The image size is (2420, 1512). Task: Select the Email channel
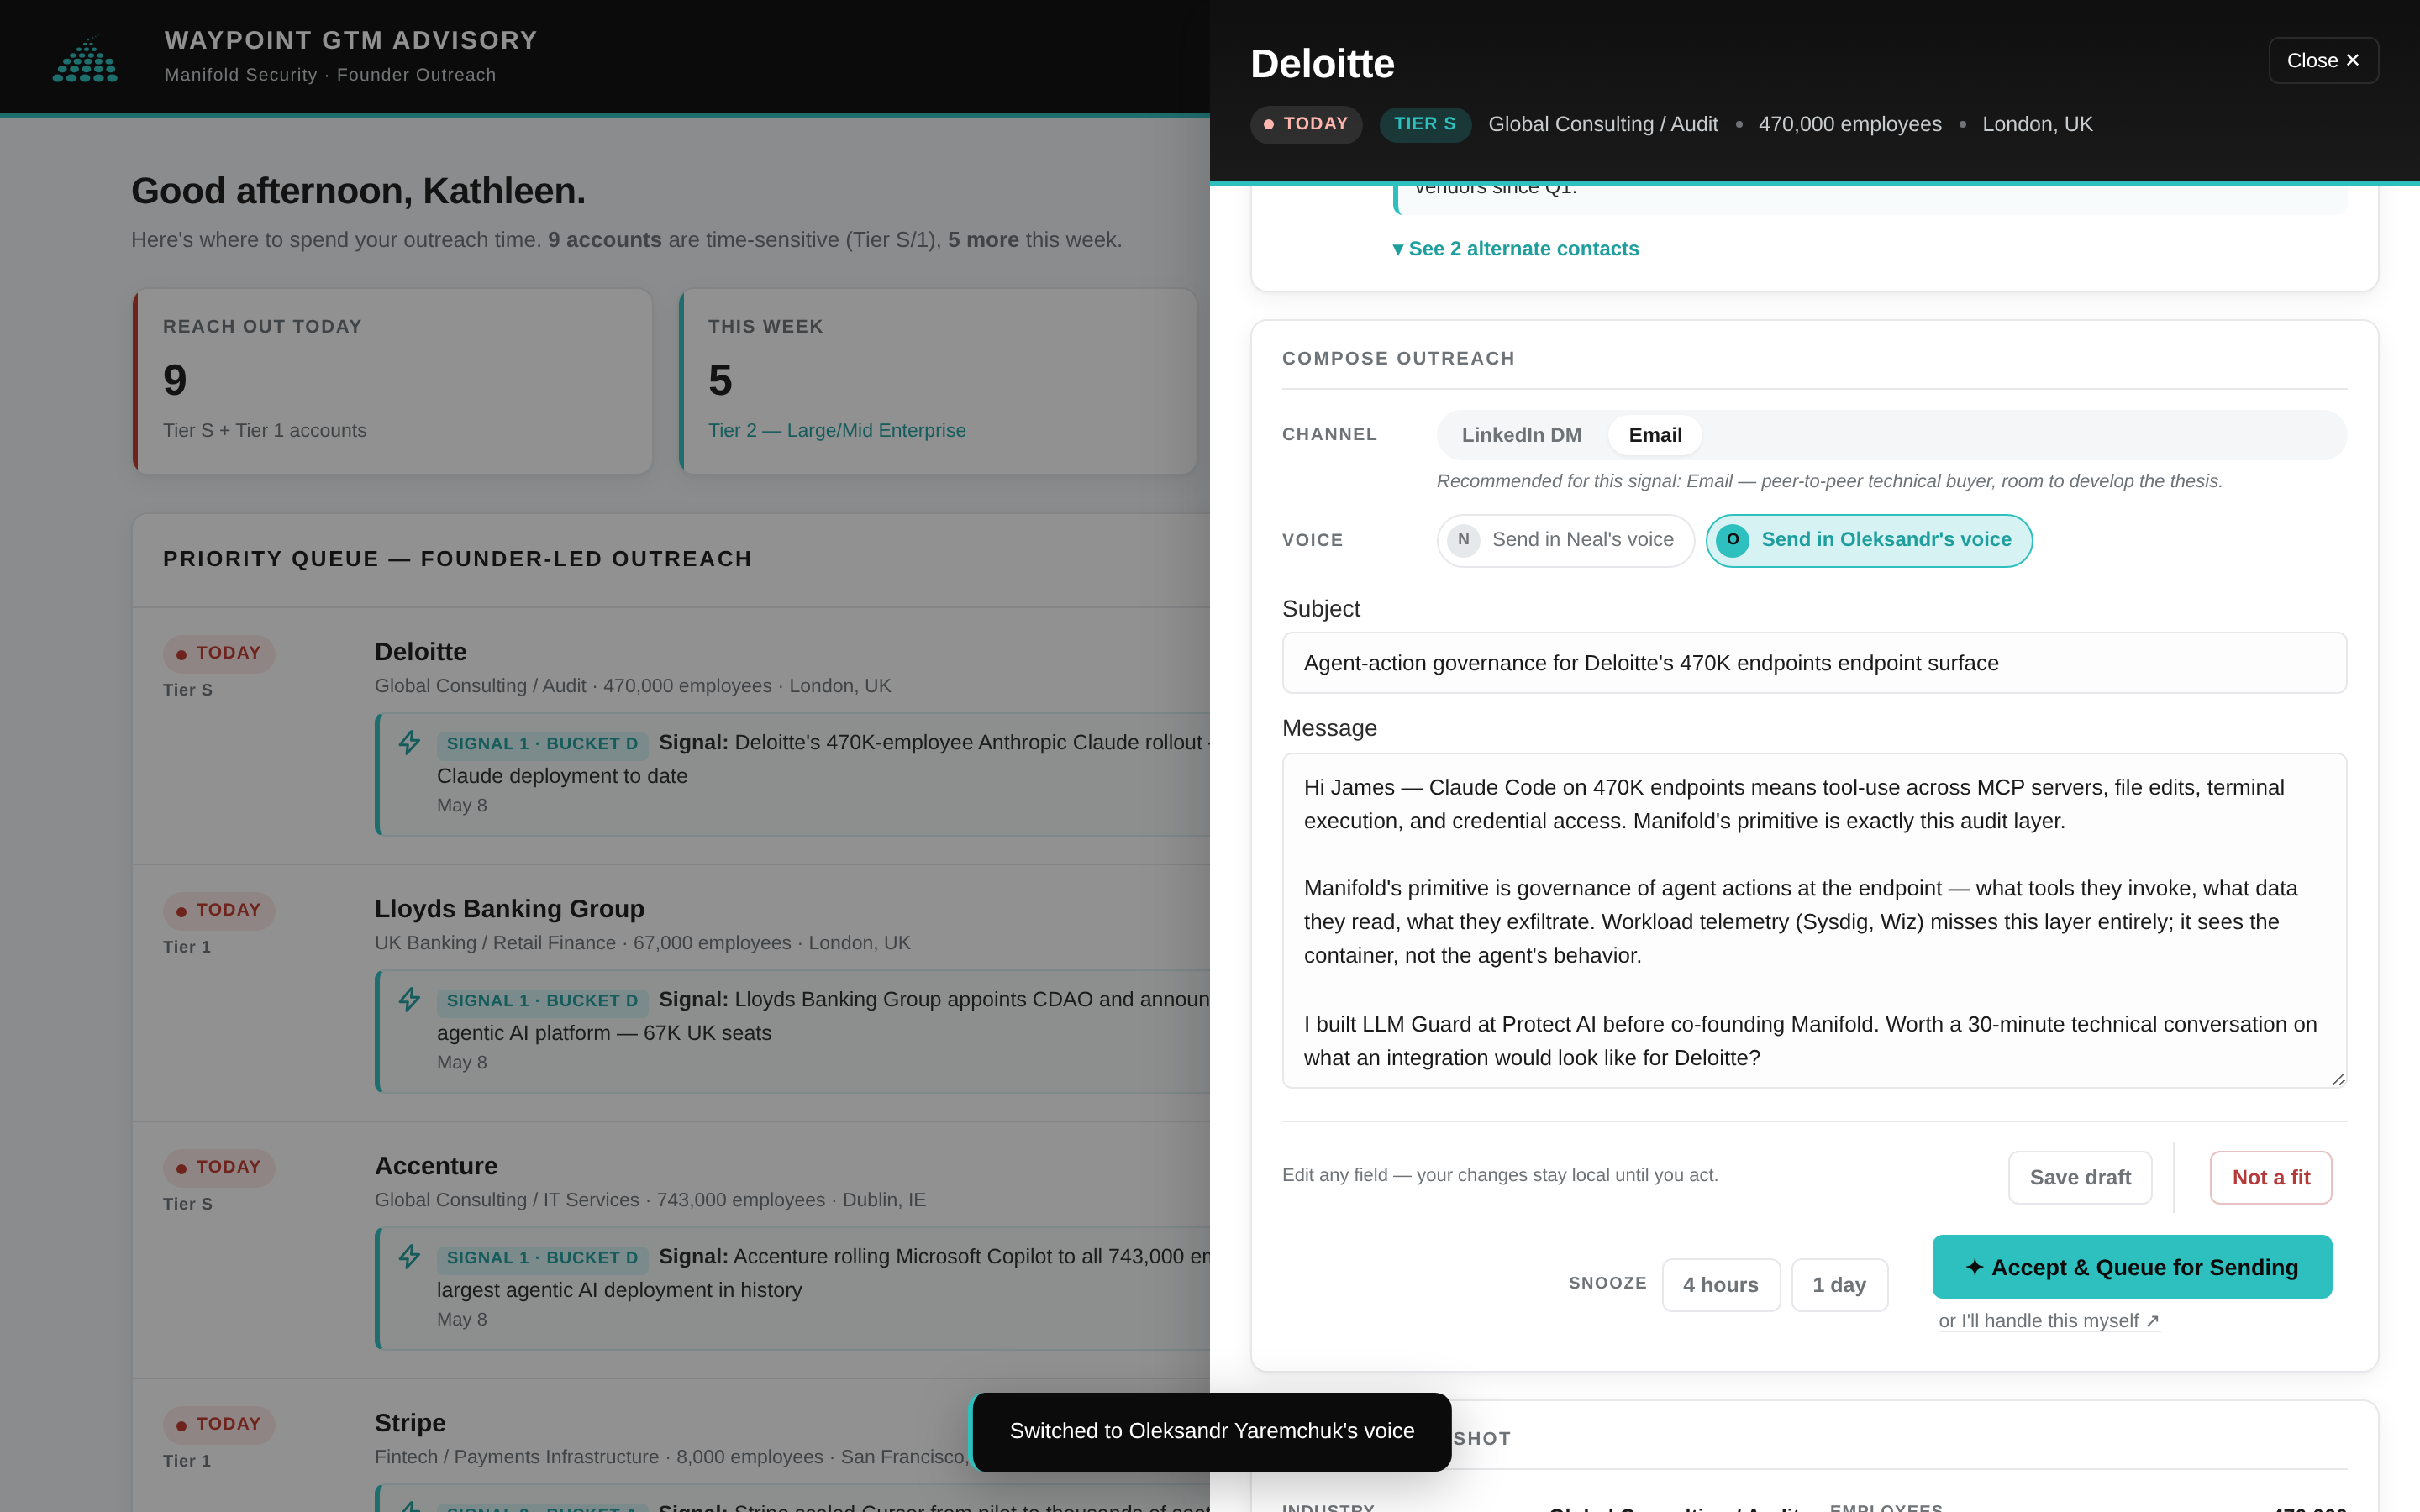point(1655,435)
